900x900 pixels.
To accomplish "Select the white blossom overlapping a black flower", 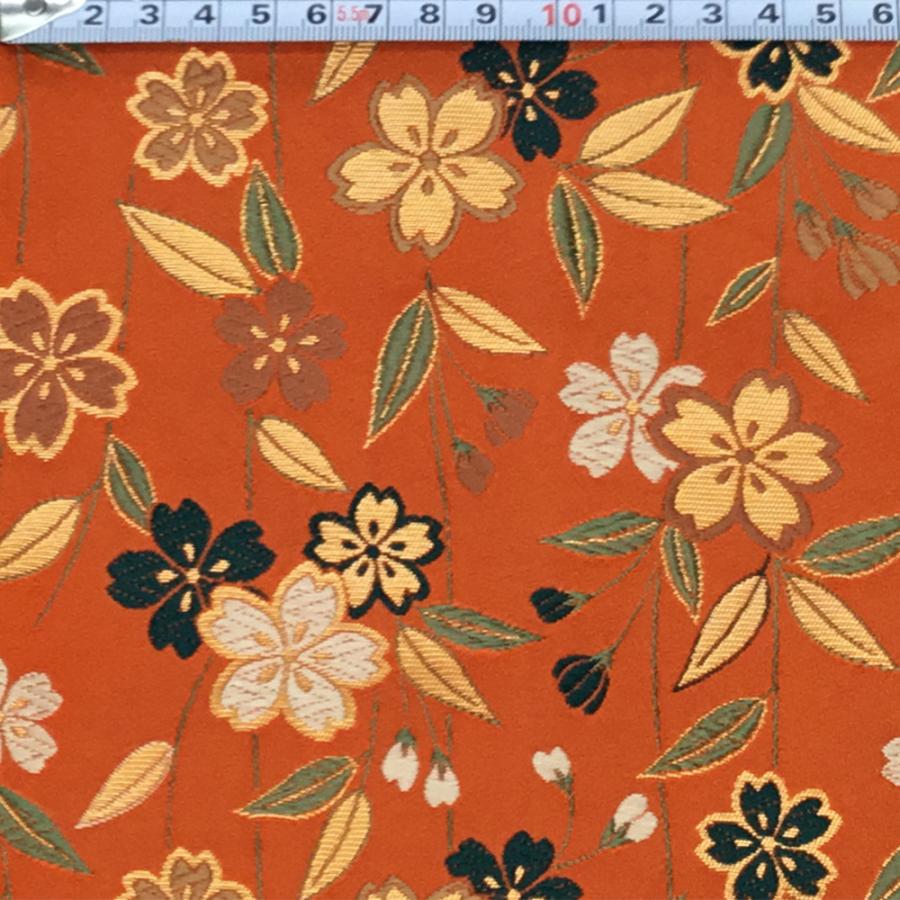I will point(294,651).
